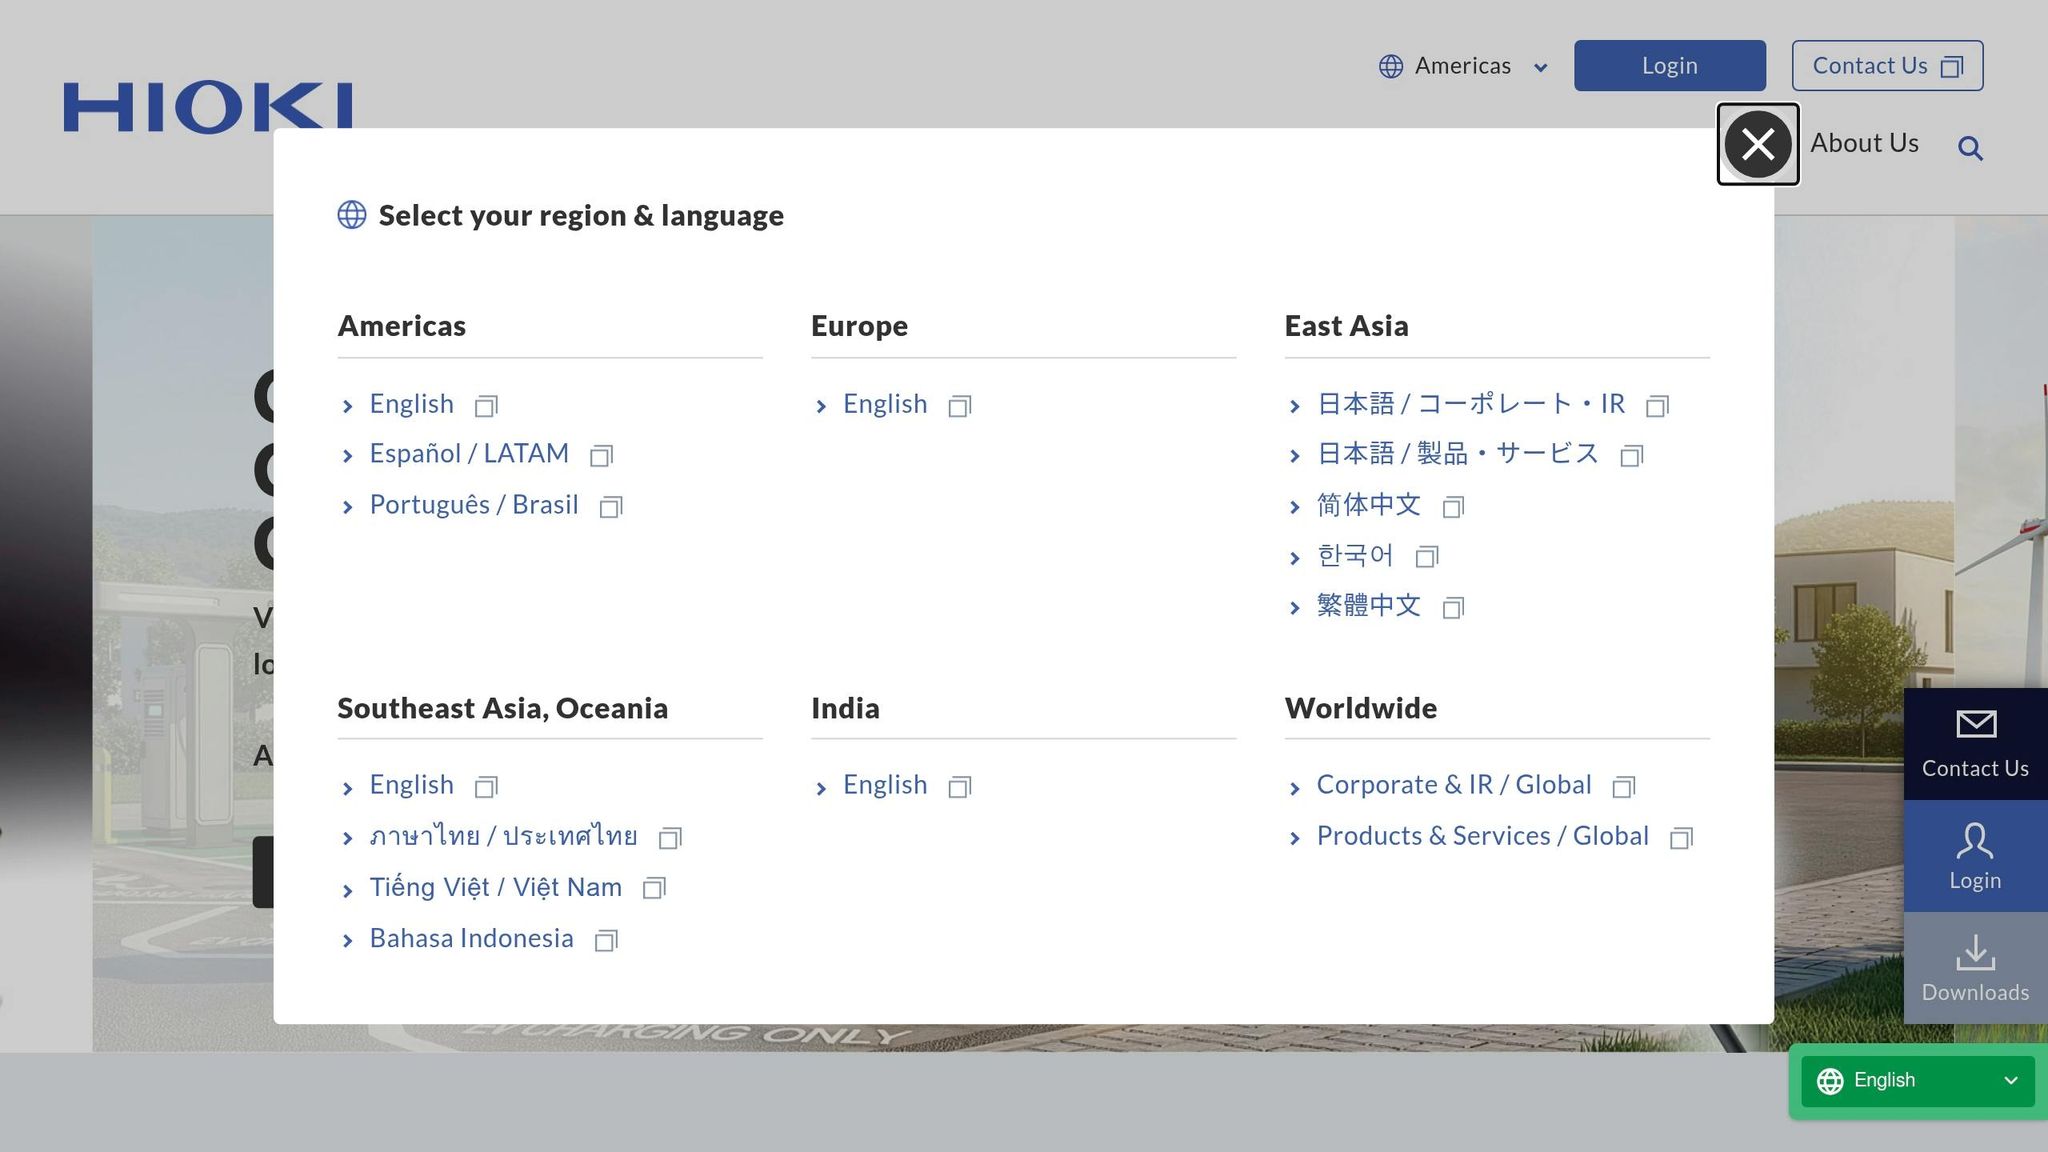The width and height of the screenshot is (2048, 1152).
Task: Open 日本語 / 製品・サービス link
Action: 1458,454
